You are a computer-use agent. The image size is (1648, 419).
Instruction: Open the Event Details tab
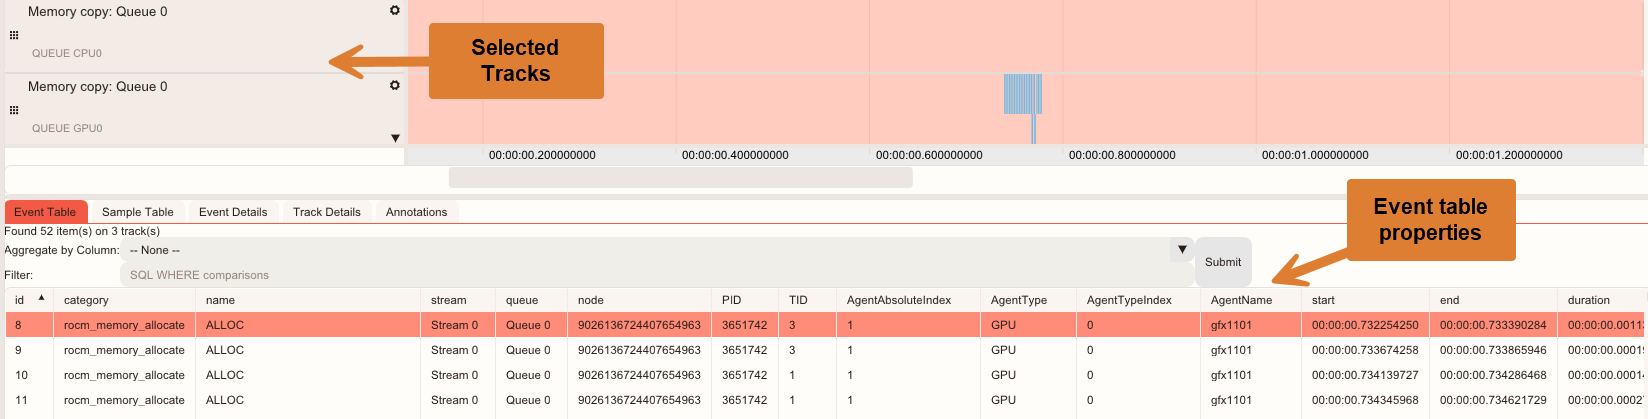(x=233, y=212)
